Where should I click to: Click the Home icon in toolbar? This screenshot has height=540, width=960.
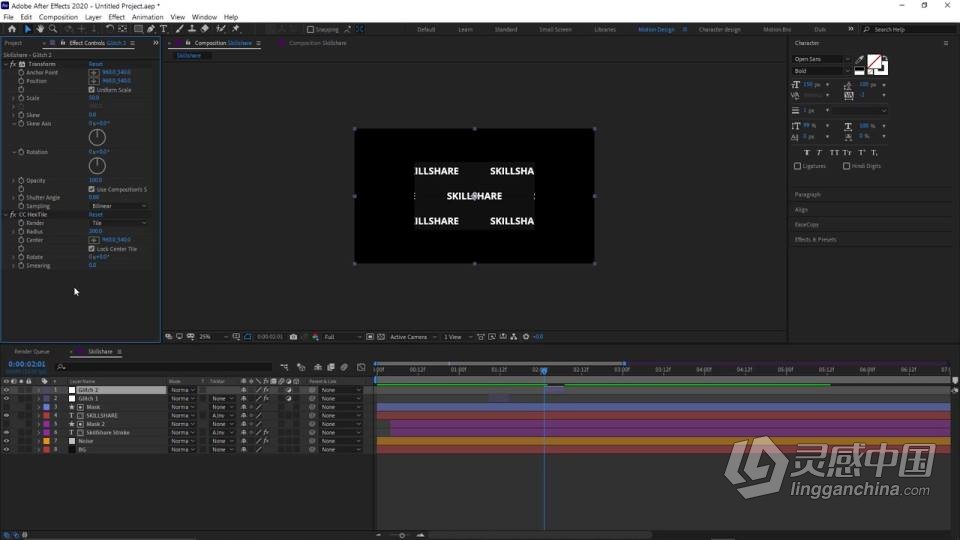point(12,29)
